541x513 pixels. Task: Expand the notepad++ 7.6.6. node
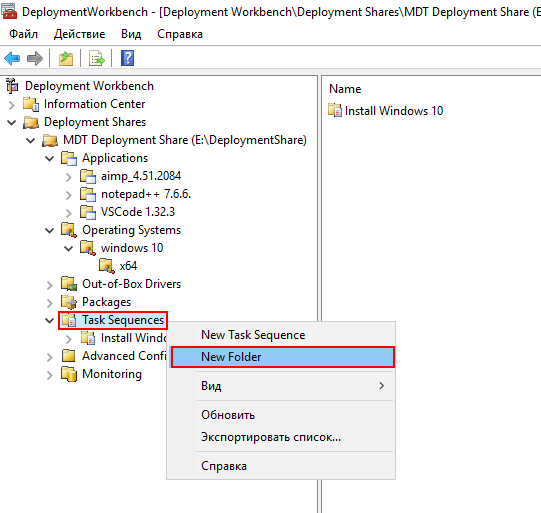(69, 195)
